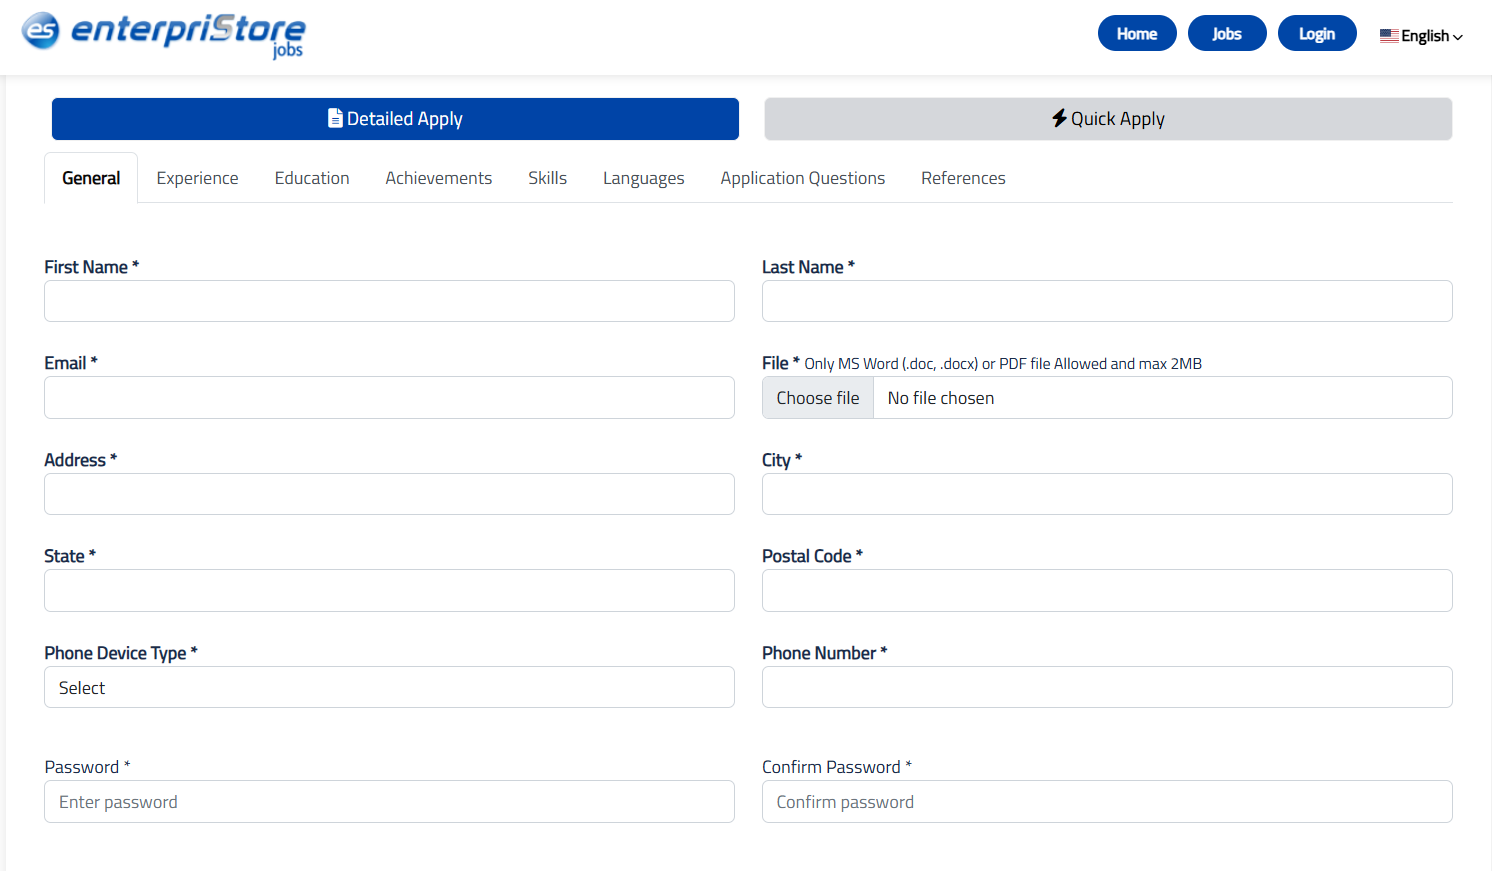
Task: Switch to the Experience tab
Action: (x=197, y=178)
